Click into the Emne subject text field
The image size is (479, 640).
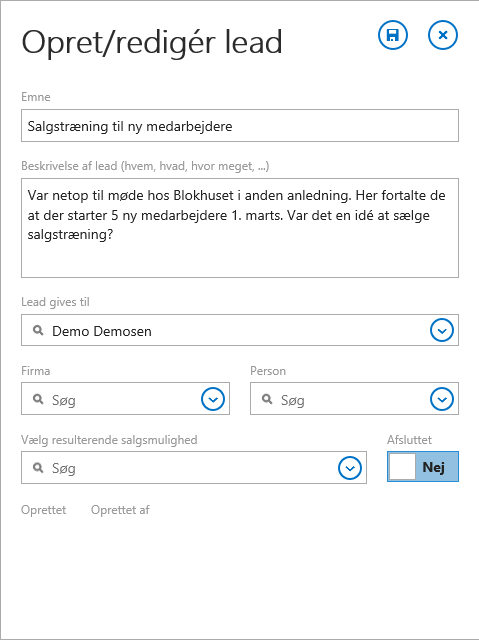pyautogui.click(x=240, y=126)
